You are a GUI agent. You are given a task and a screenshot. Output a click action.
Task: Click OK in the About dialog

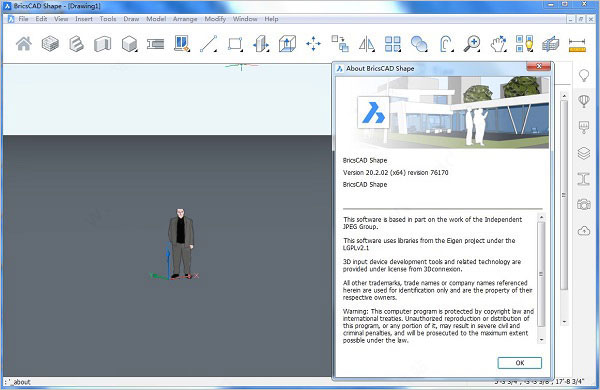[x=520, y=363]
